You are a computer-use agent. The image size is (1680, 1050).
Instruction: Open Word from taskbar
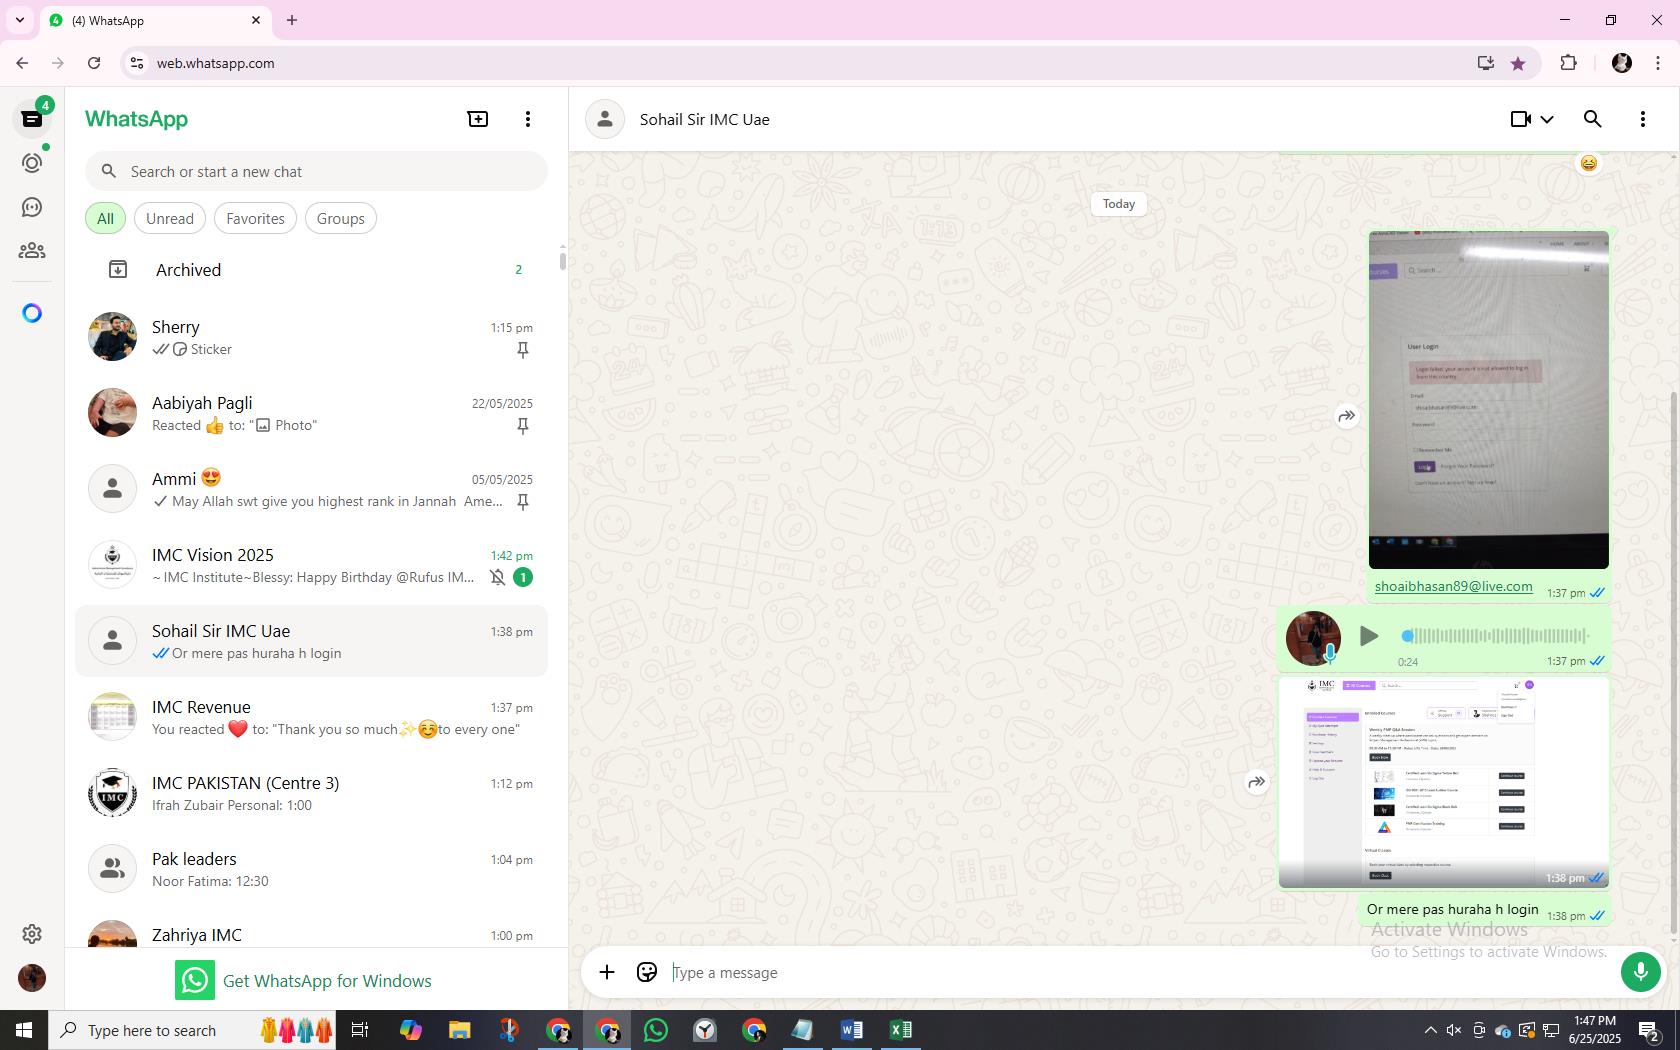(852, 1030)
